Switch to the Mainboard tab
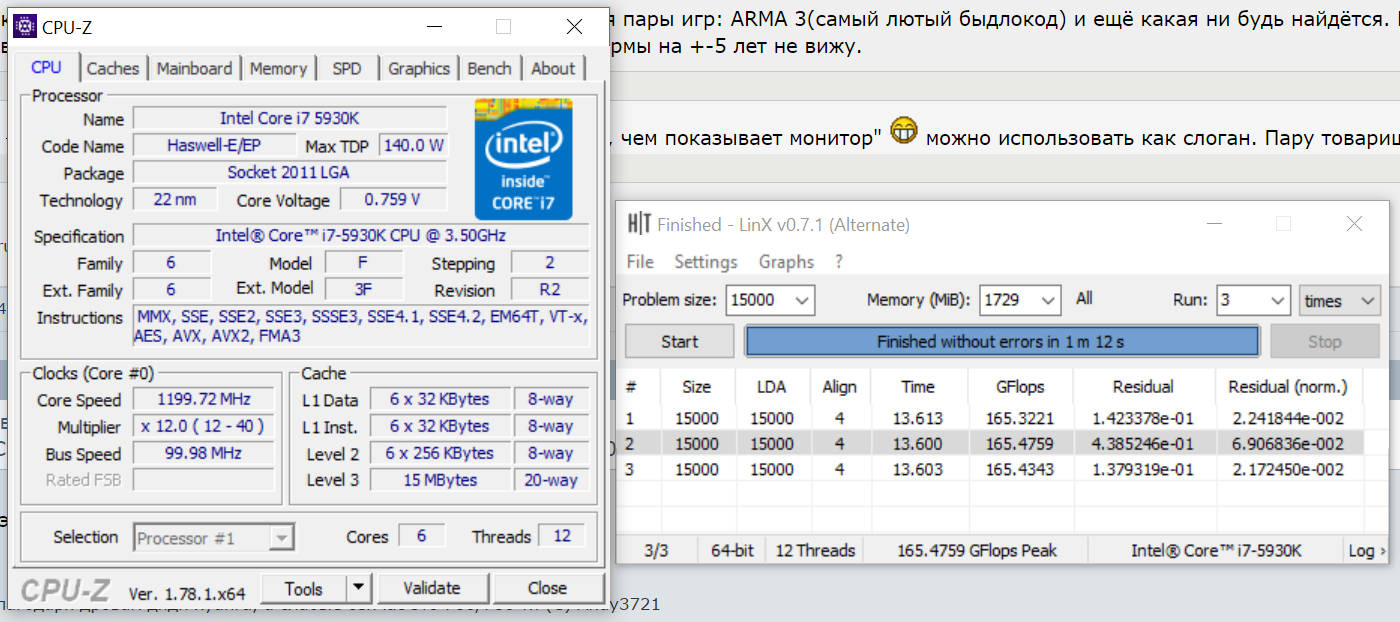1400x622 pixels. [x=194, y=68]
